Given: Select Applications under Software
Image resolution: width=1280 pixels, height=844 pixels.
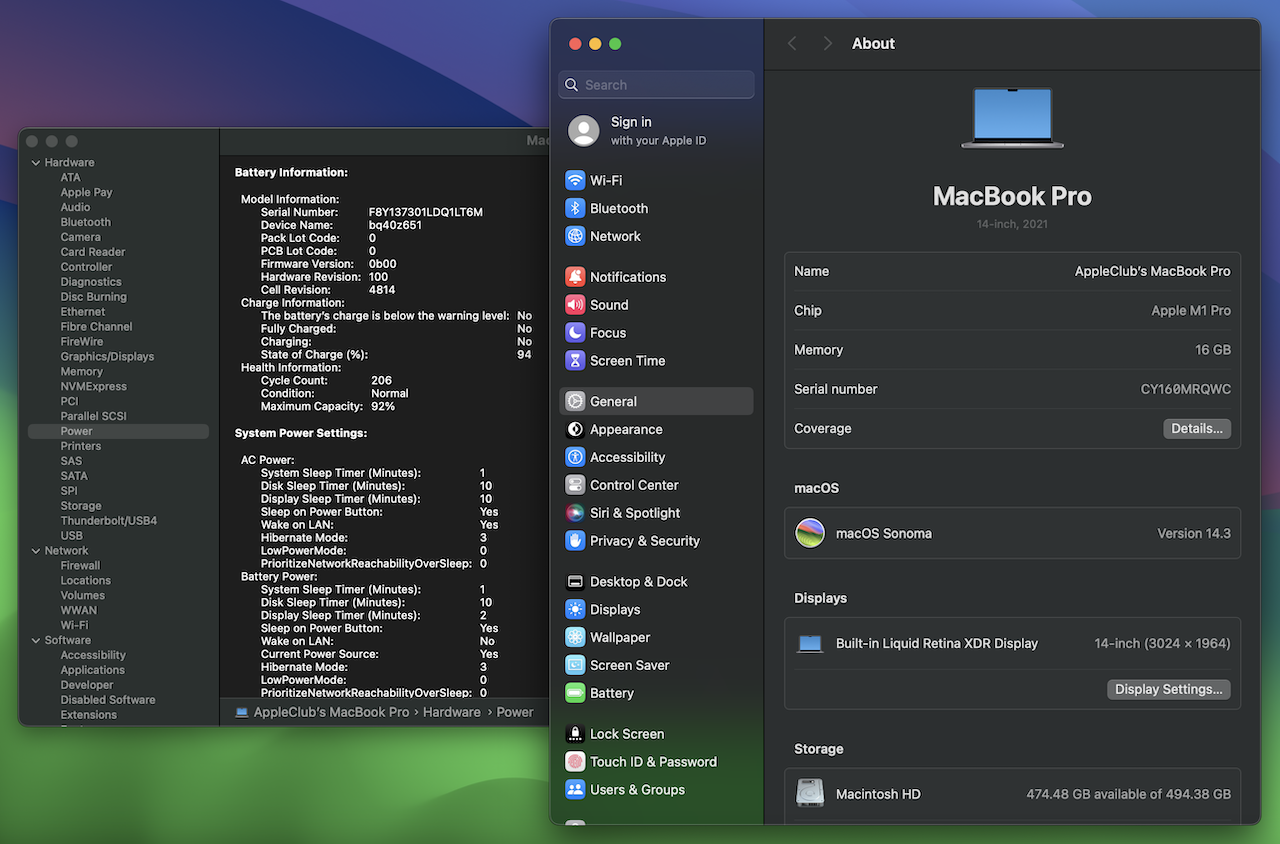Looking at the screenshot, I should coord(92,670).
